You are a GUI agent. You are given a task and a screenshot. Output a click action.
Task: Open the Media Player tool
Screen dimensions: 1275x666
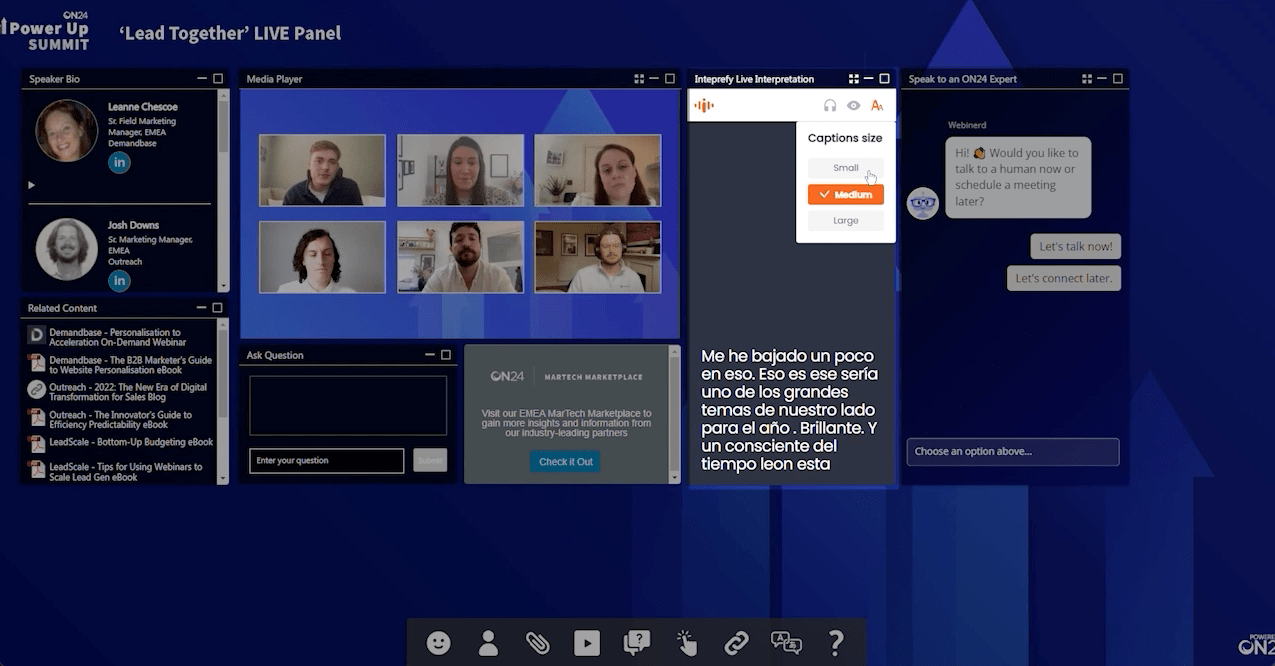[587, 643]
